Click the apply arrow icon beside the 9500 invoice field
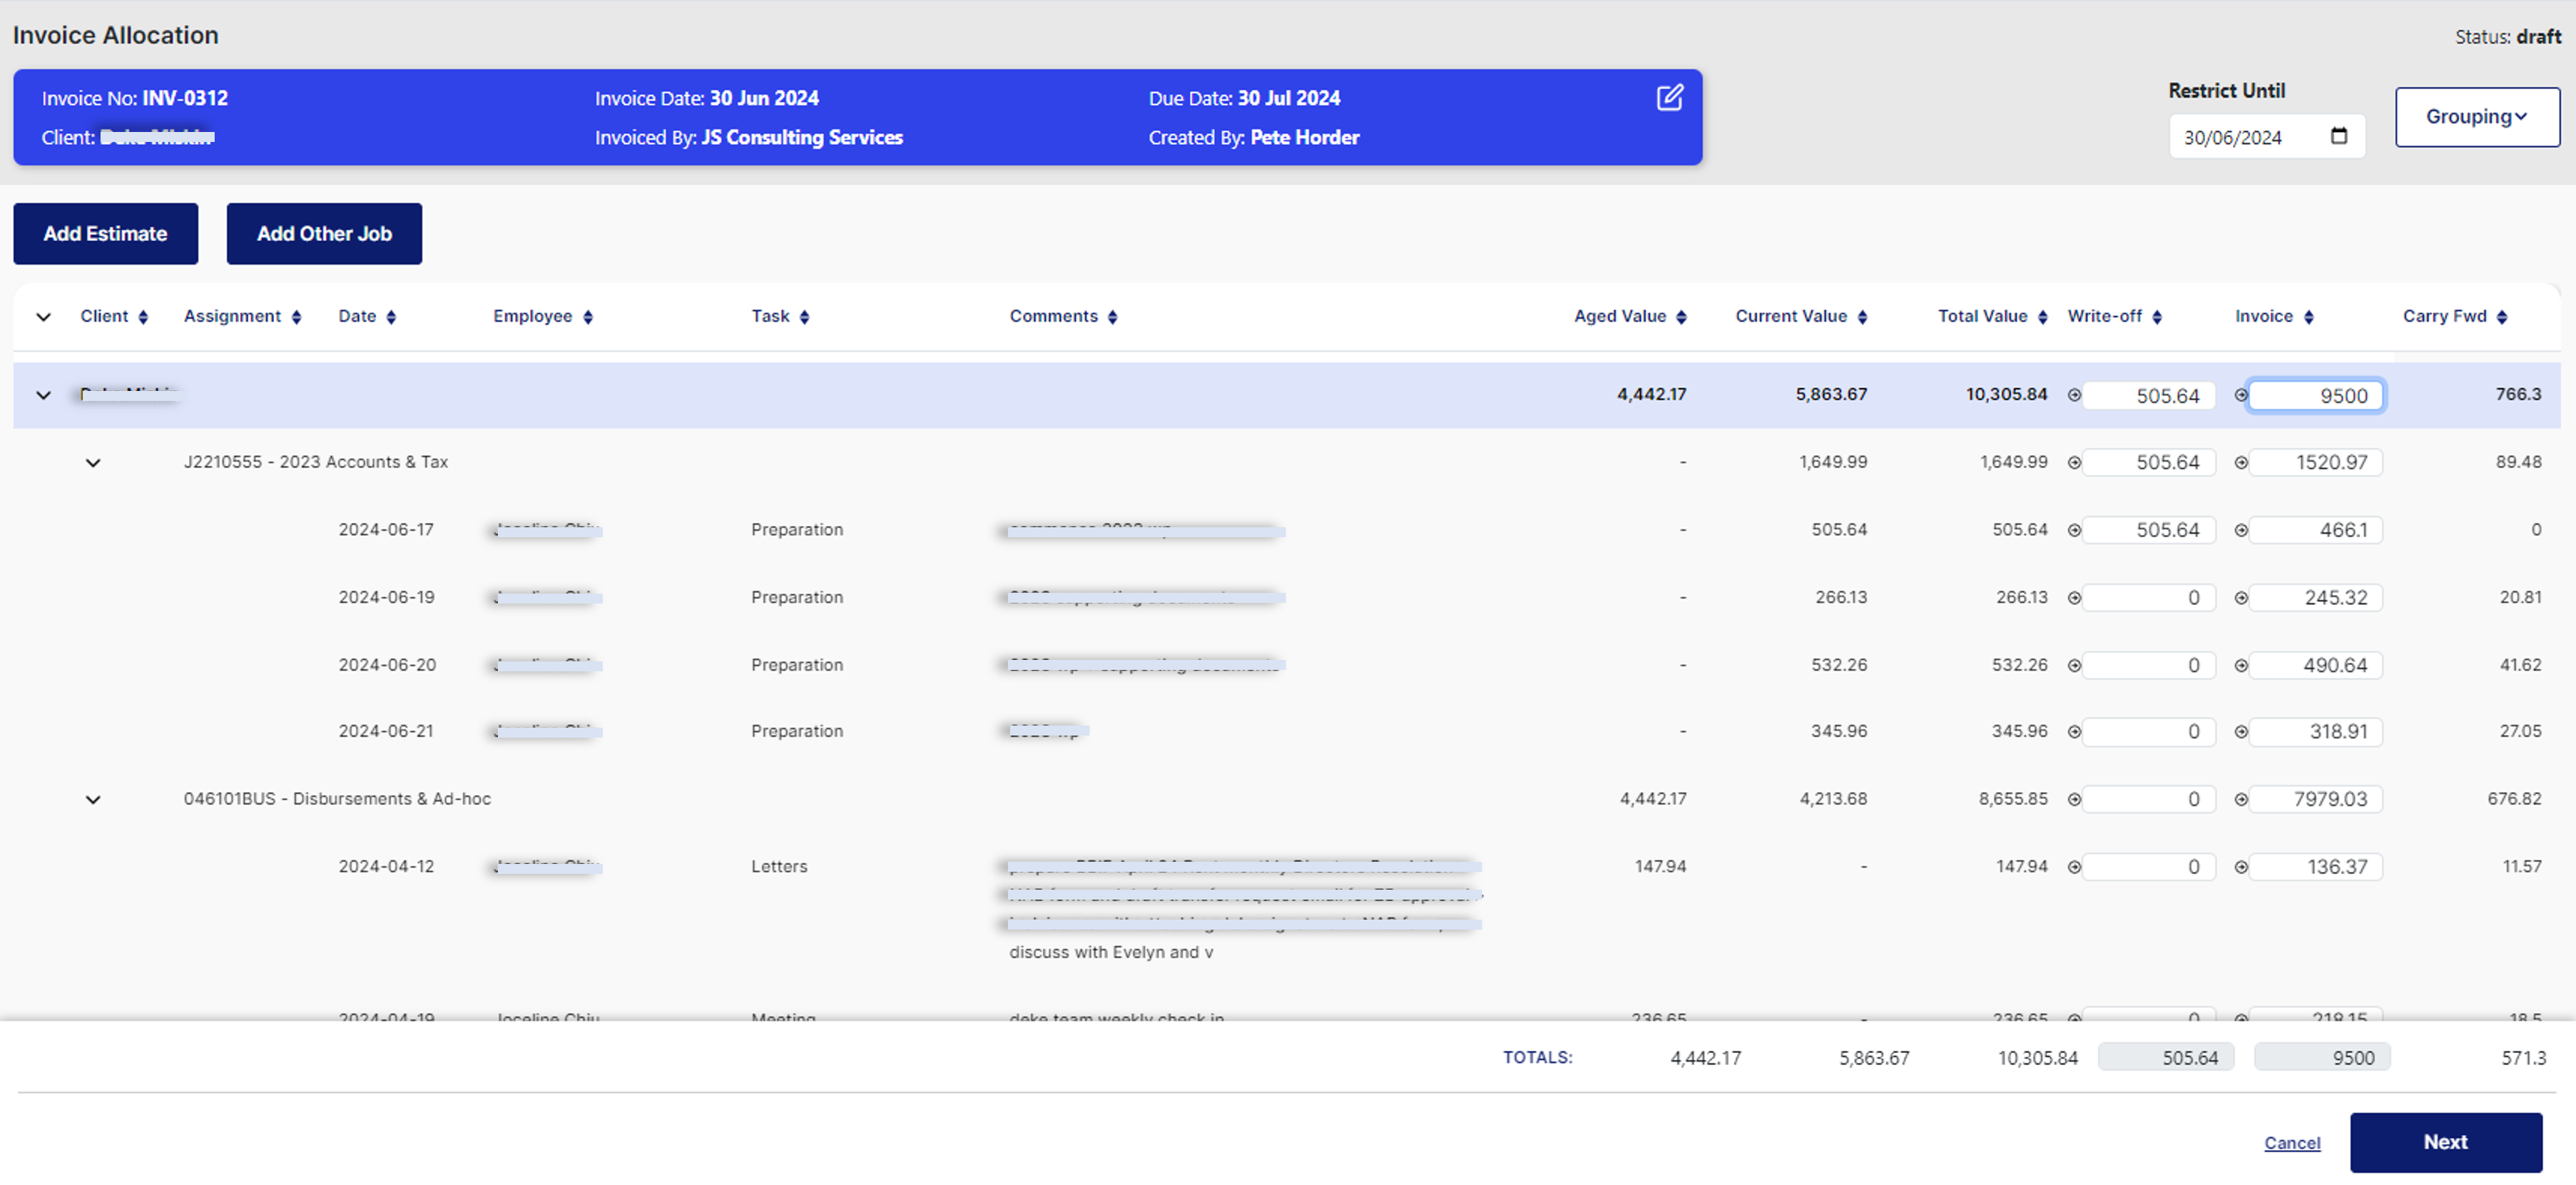2576x1185 pixels. [2241, 395]
